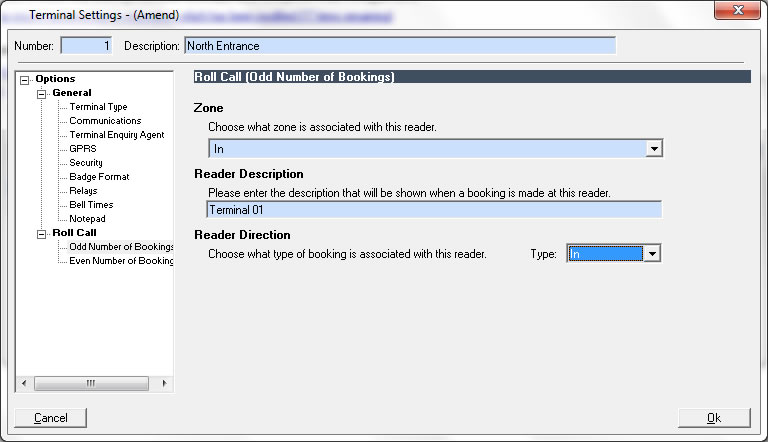This screenshot has width=768, height=442.
Task: Collapse the Options root tree node
Action: pos(26,80)
